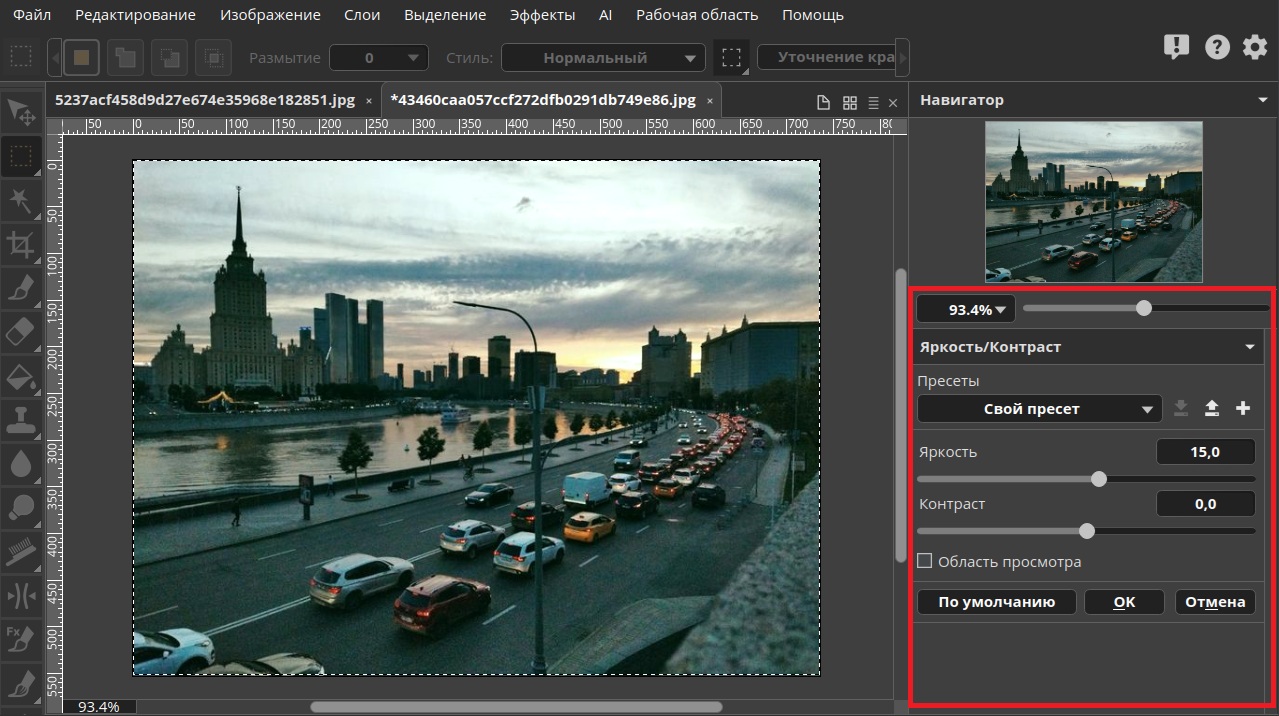The width and height of the screenshot is (1279, 716).
Task: Click the По умолчанию button
Action: pyautogui.click(x=996, y=602)
